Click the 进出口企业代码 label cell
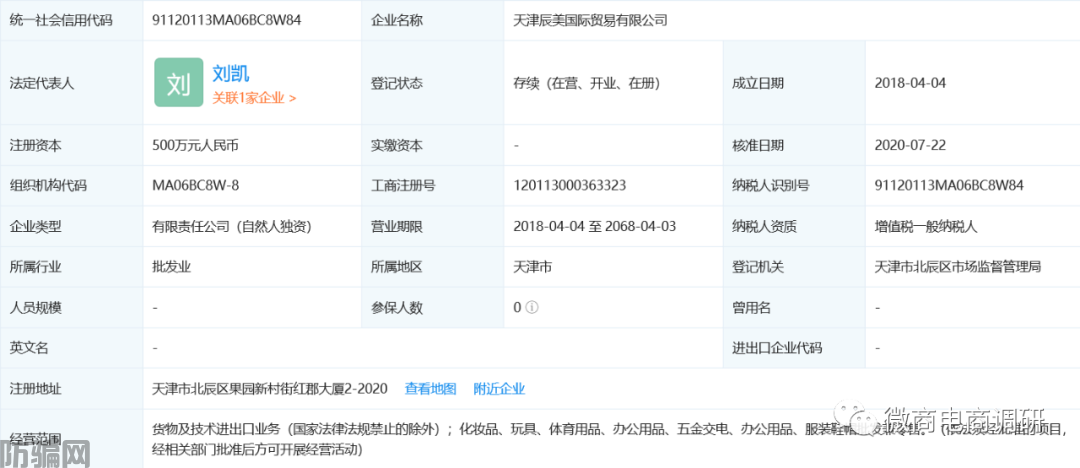The height and width of the screenshot is (468, 1080). click(794, 348)
